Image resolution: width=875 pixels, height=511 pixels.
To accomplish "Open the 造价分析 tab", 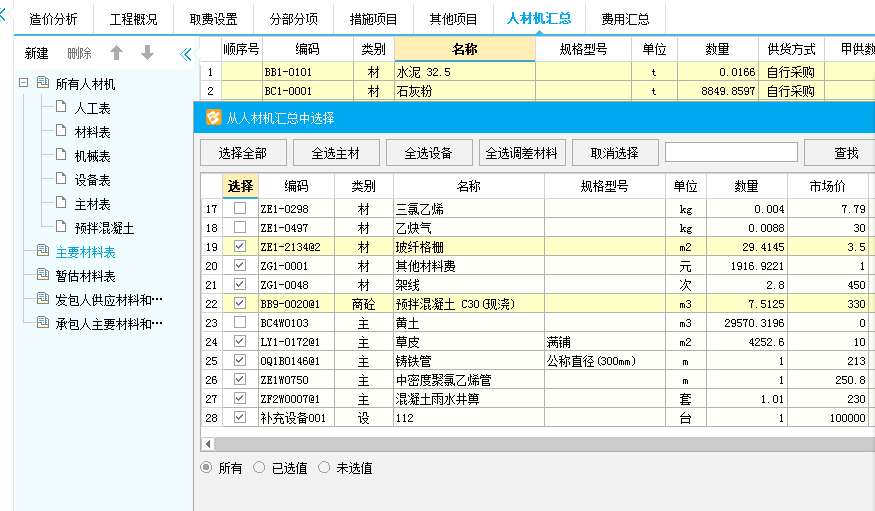I will click(x=53, y=19).
